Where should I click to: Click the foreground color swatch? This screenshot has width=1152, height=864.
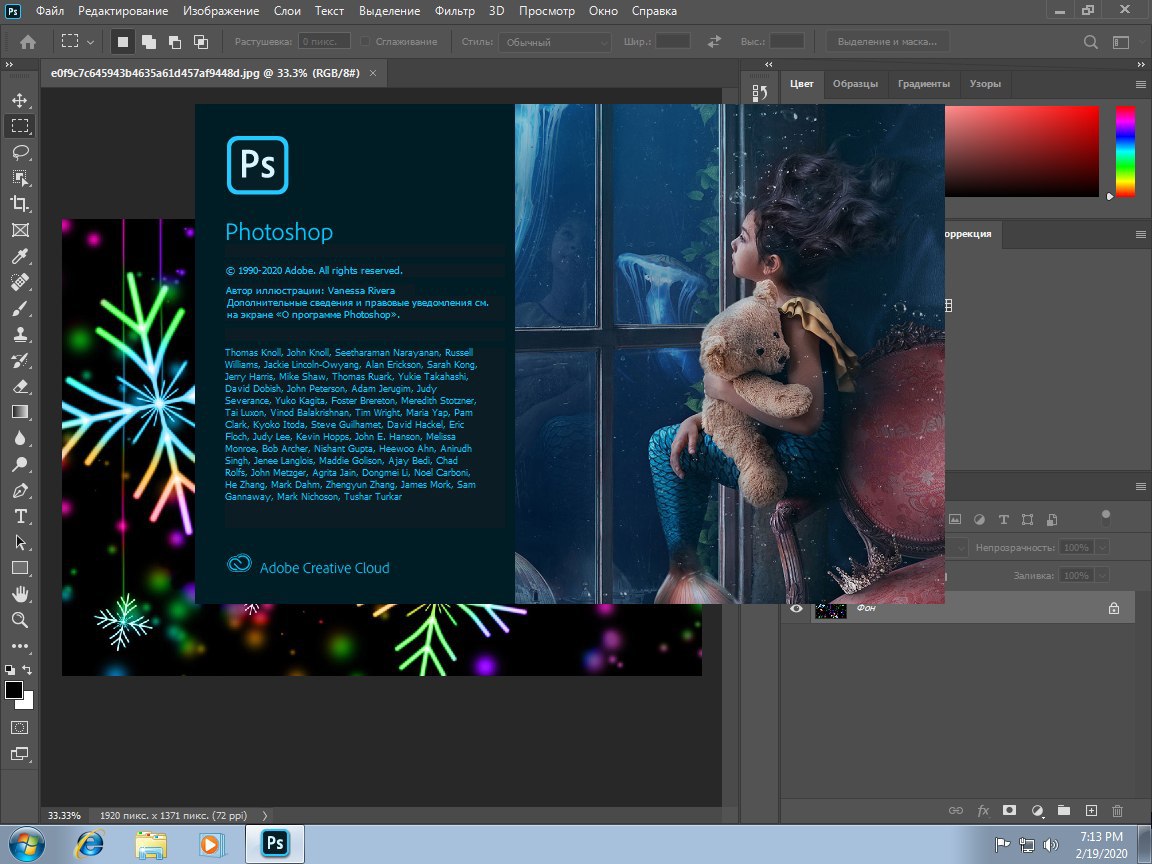tap(14, 690)
